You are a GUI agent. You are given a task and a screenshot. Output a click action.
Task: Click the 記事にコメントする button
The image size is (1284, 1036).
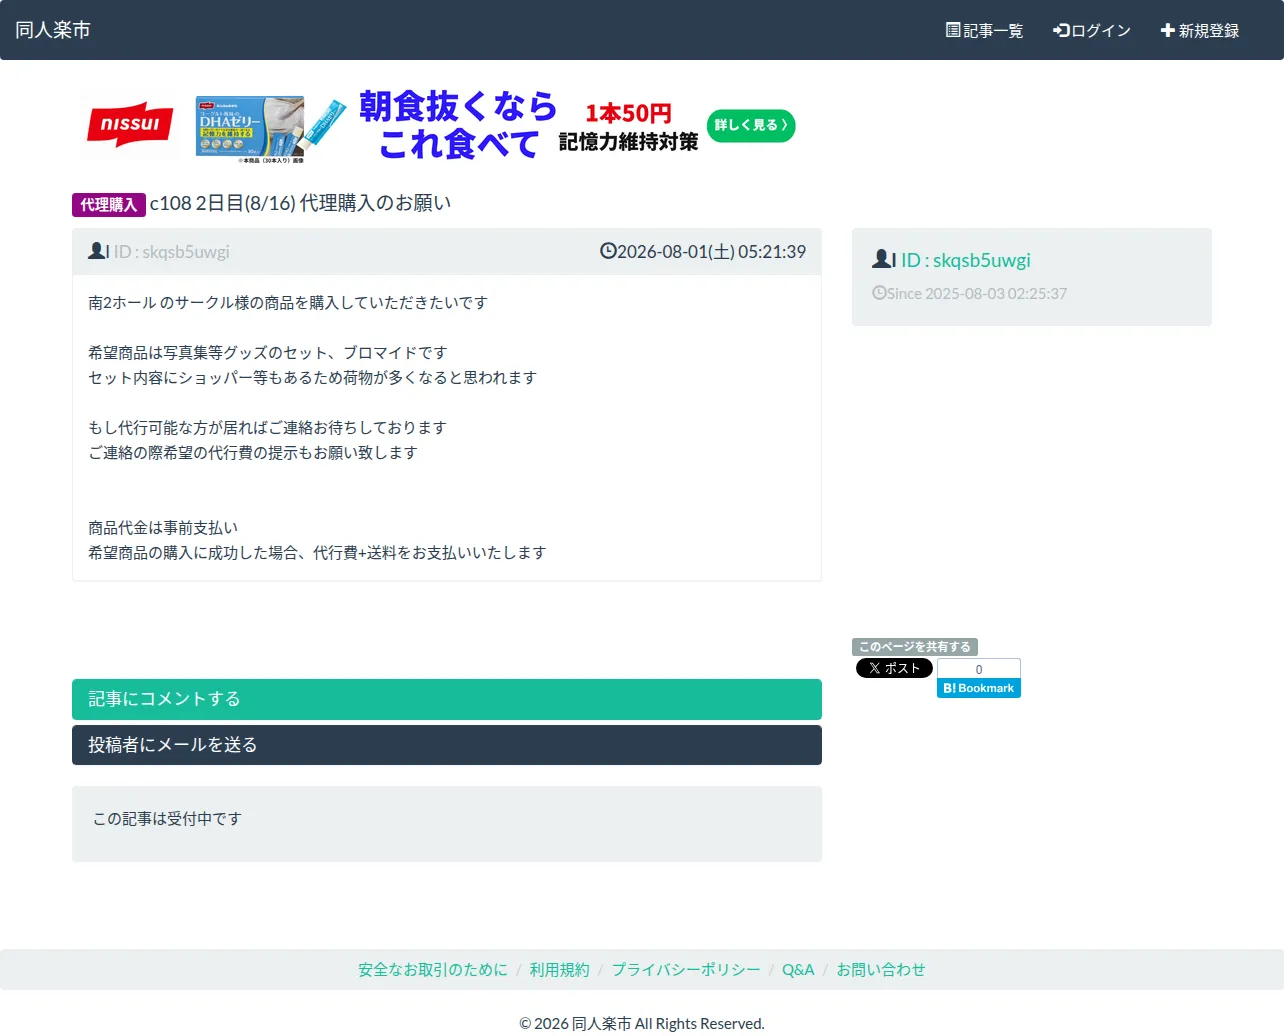447,700
